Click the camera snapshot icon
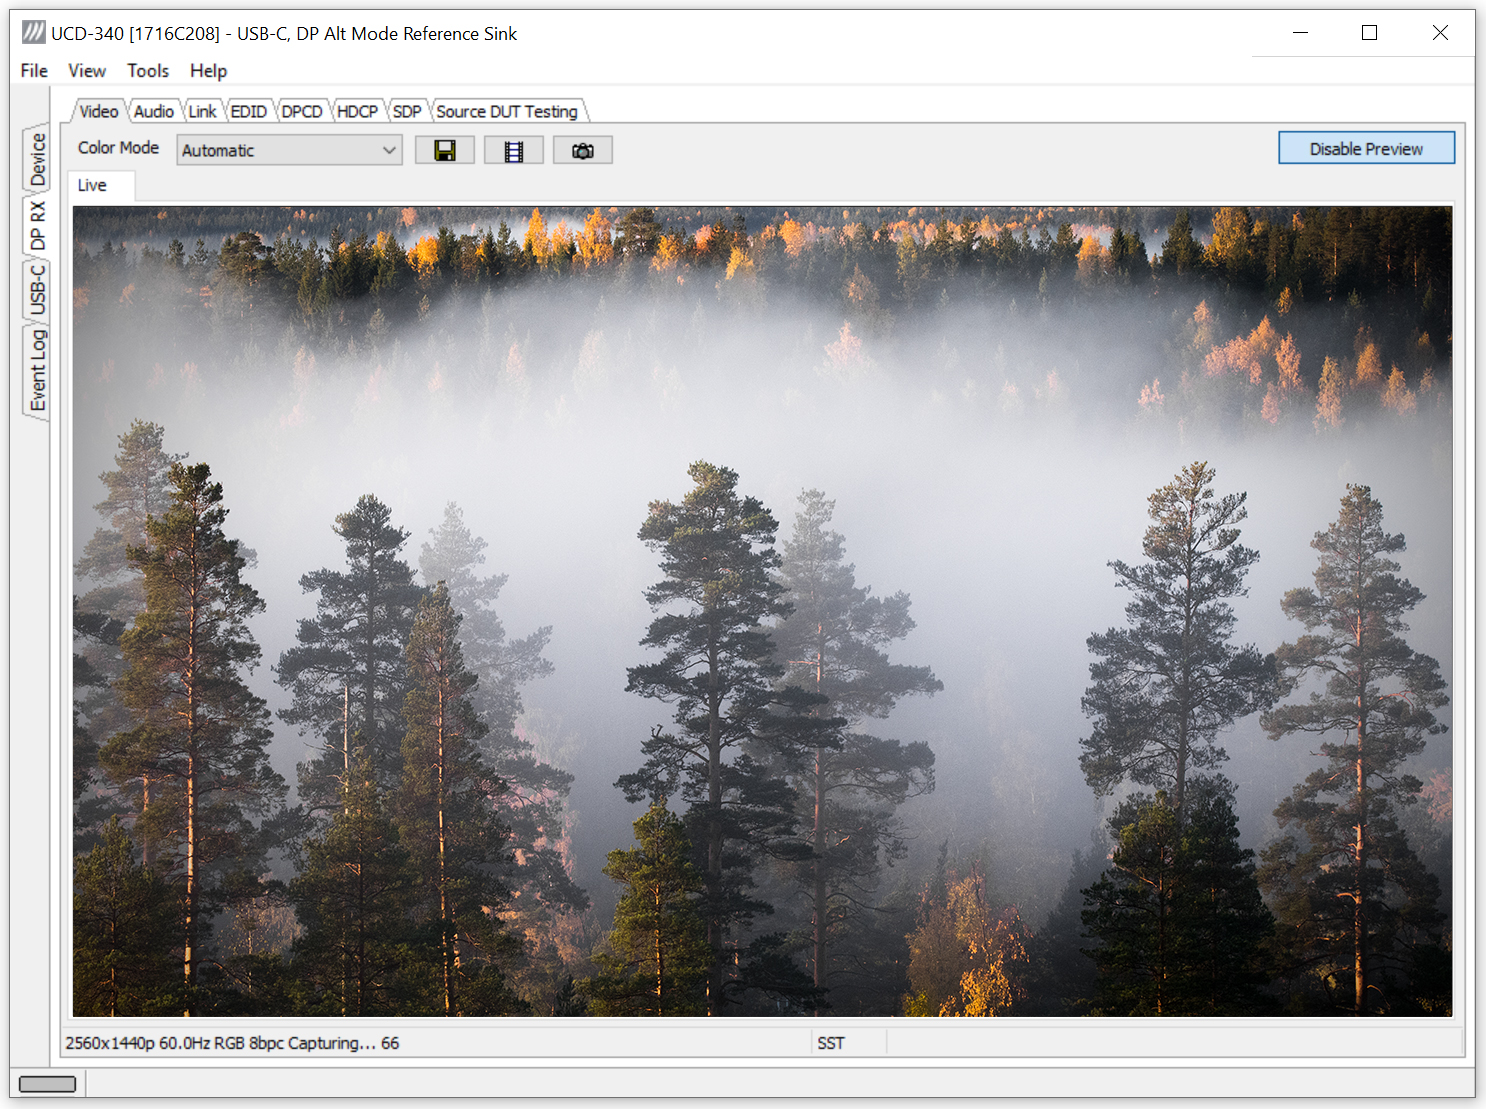This screenshot has width=1486, height=1109. tap(583, 150)
